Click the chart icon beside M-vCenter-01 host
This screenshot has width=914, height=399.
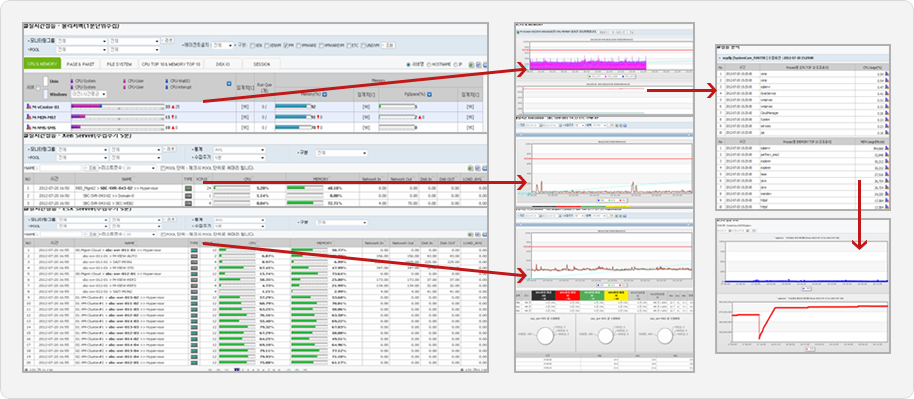coord(29,107)
